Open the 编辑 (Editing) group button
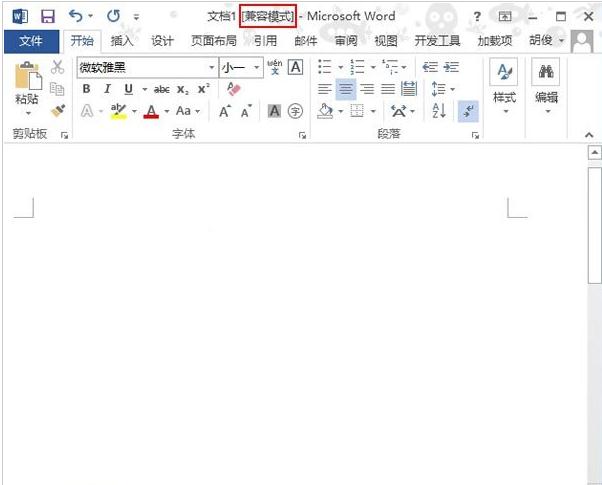The image size is (602, 485). click(x=546, y=87)
